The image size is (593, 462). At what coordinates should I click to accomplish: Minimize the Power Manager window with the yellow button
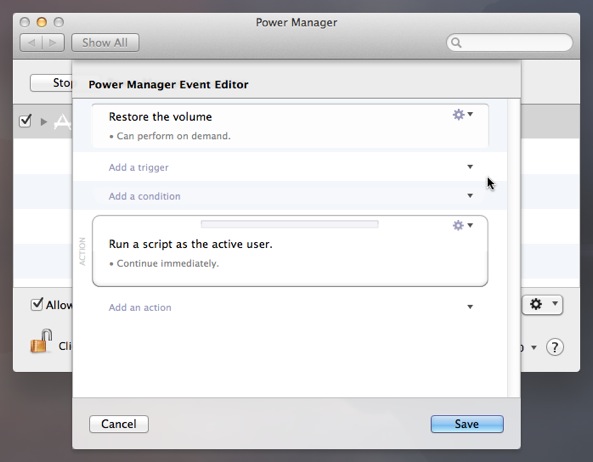tap(42, 22)
